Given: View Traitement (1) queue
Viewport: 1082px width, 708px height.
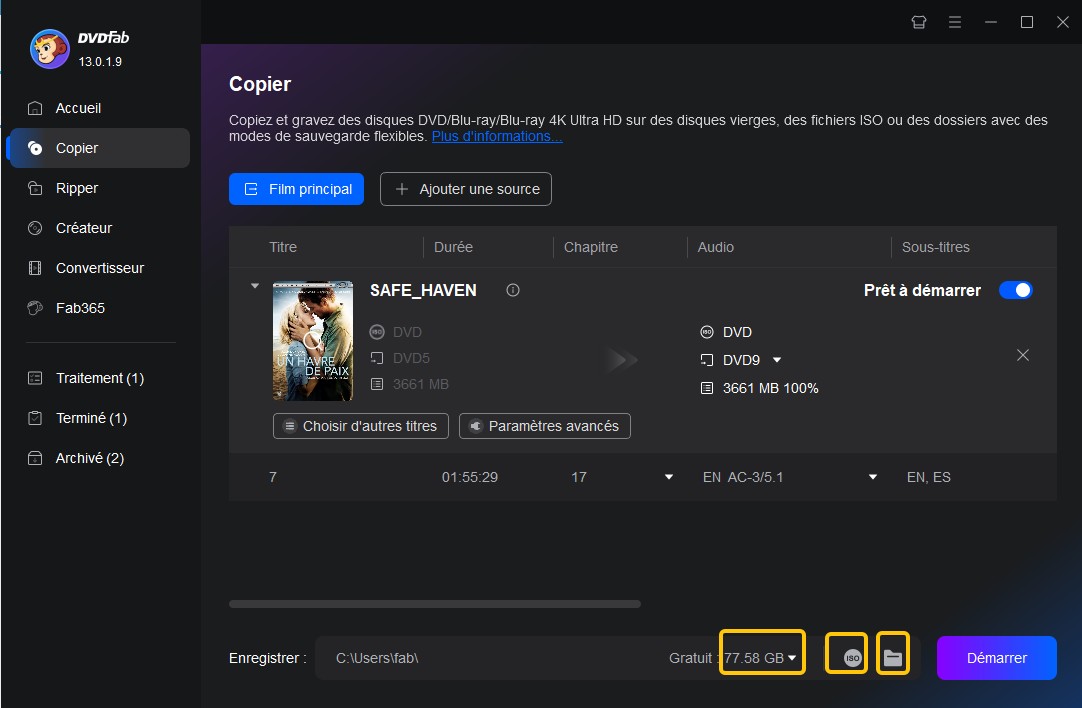Looking at the screenshot, I should [x=98, y=378].
